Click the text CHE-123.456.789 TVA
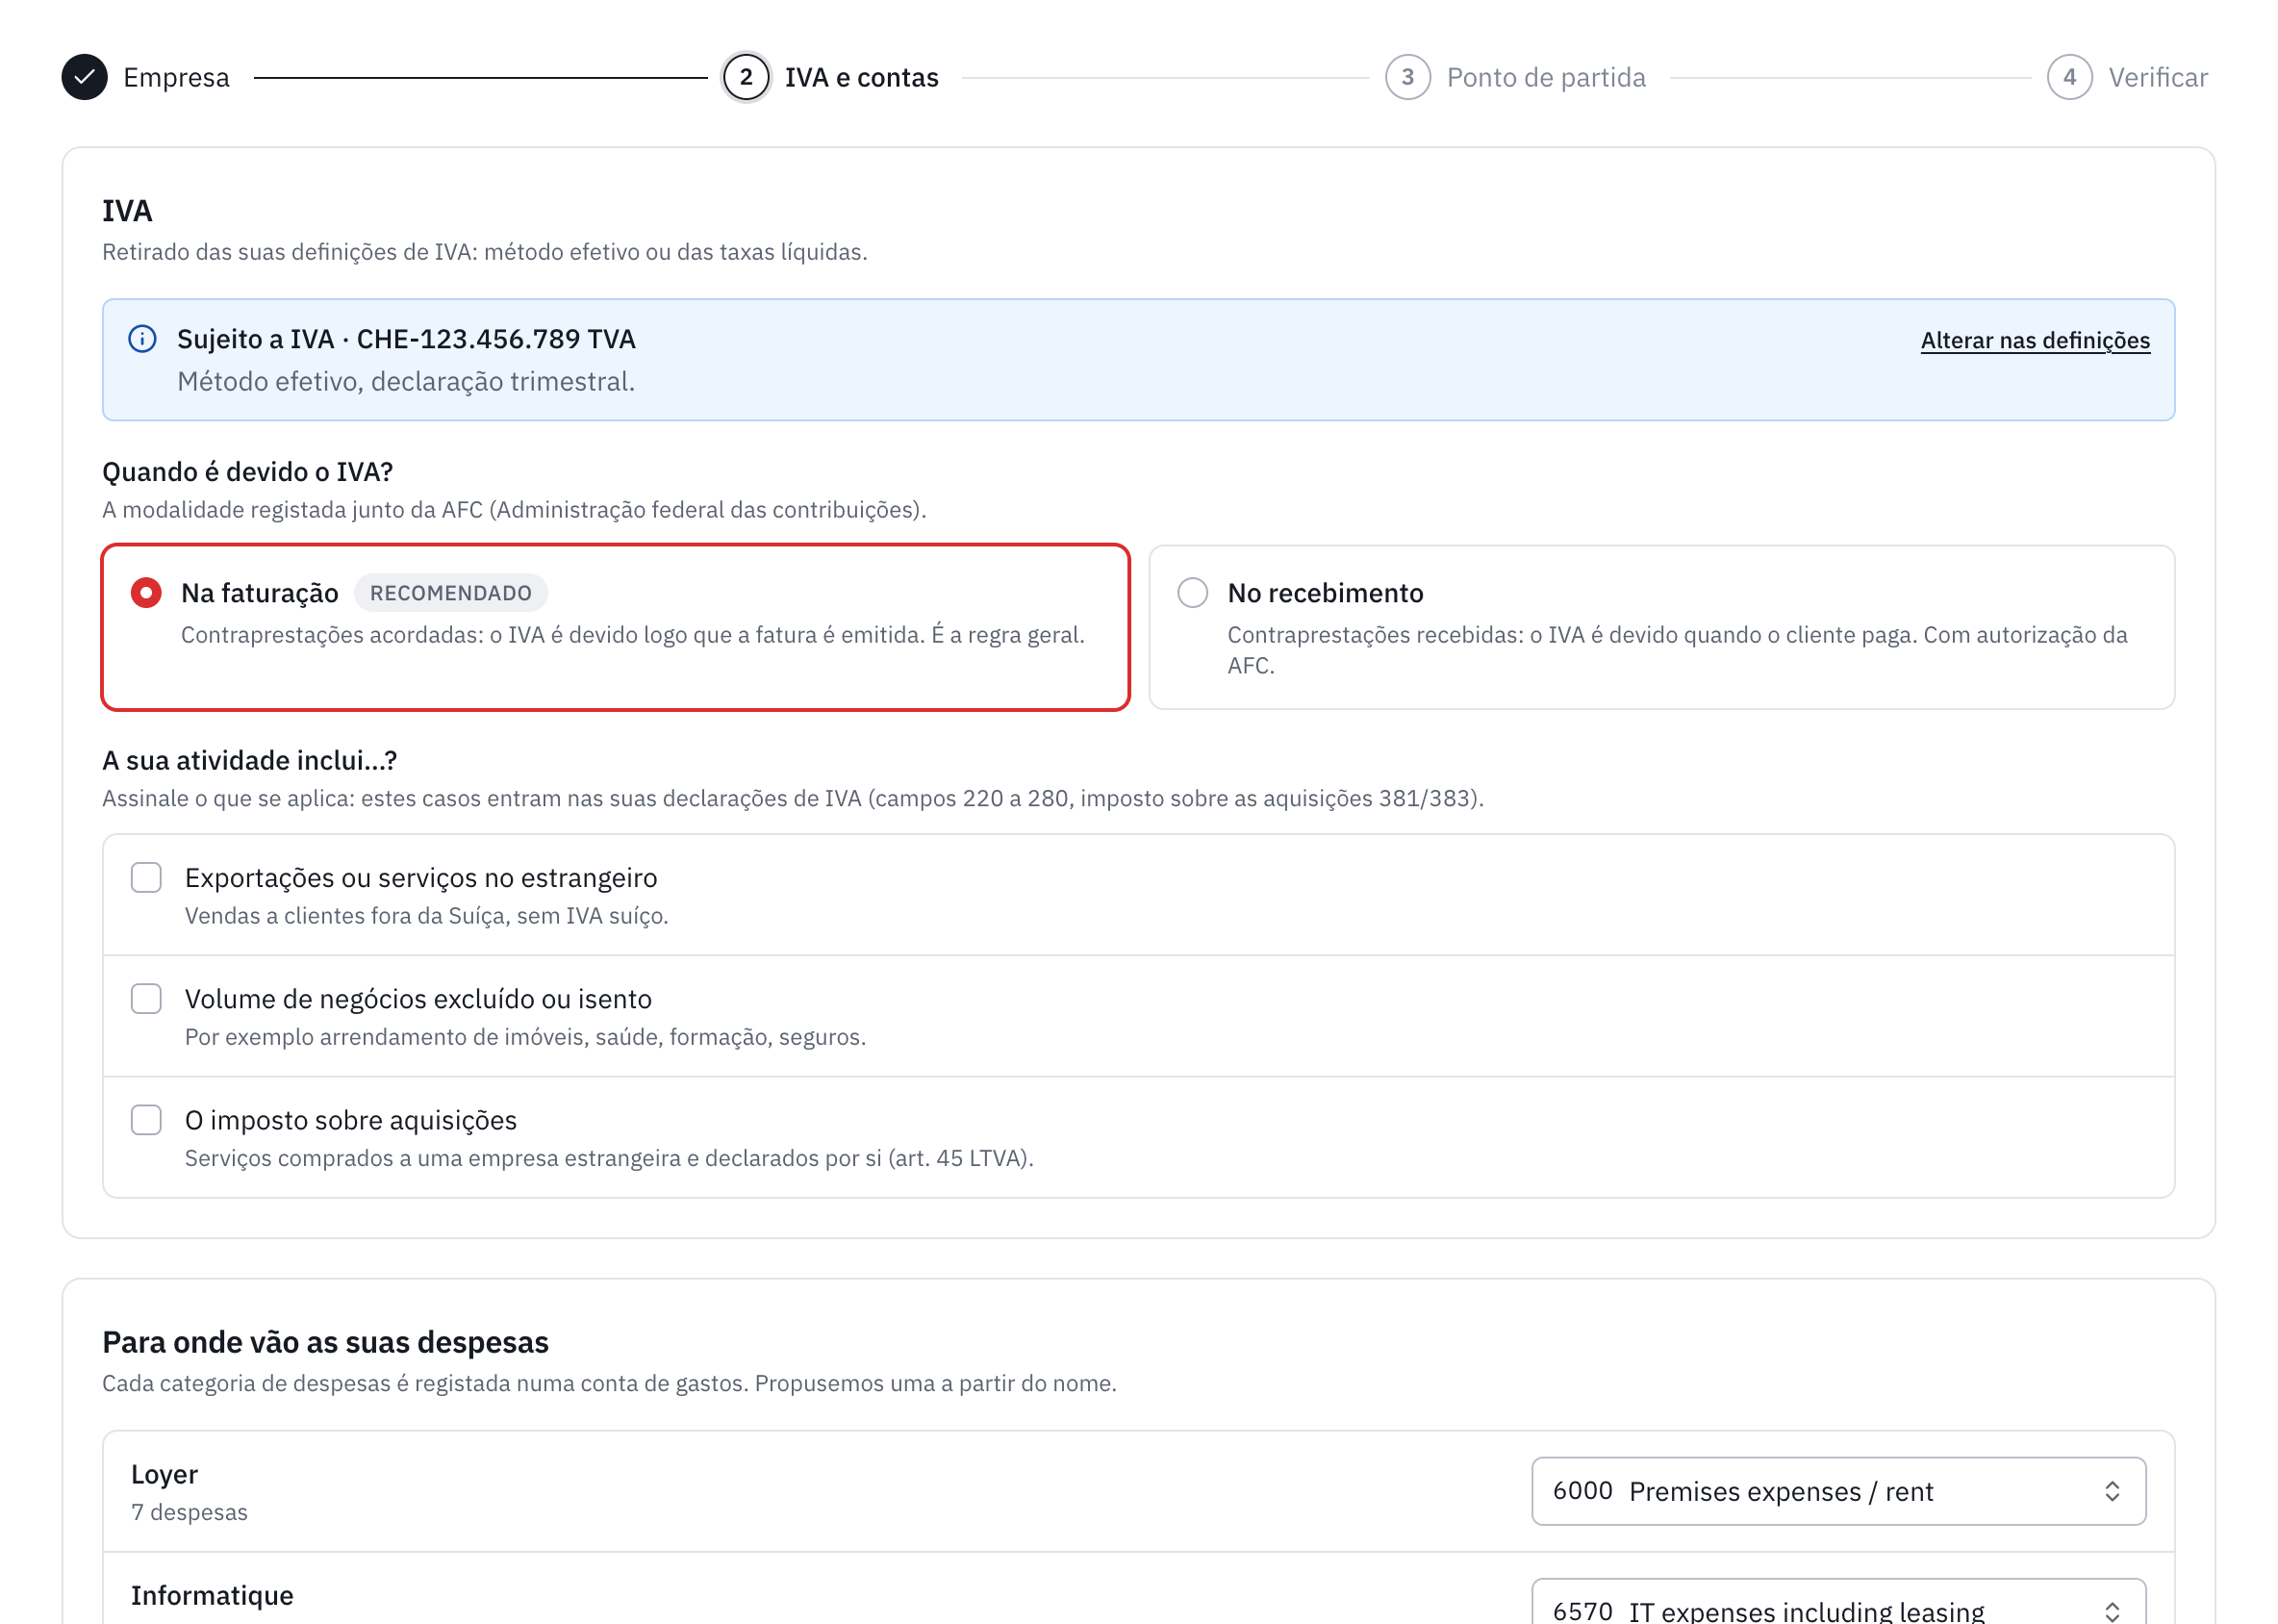This screenshot has width=2278, height=1624. [x=496, y=339]
